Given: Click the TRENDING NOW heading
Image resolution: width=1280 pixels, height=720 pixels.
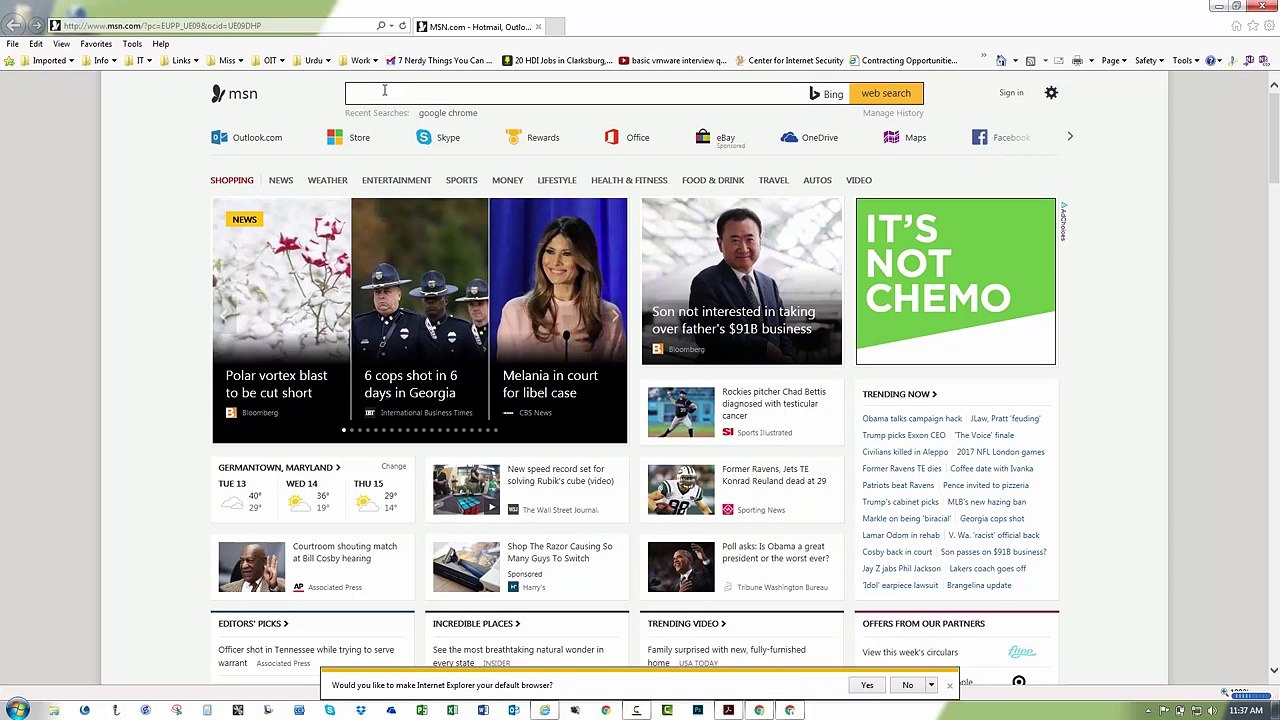Looking at the screenshot, I should (x=899, y=394).
